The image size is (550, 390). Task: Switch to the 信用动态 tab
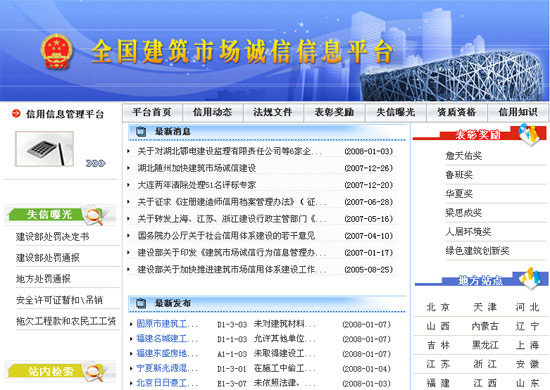[x=213, y=112]
